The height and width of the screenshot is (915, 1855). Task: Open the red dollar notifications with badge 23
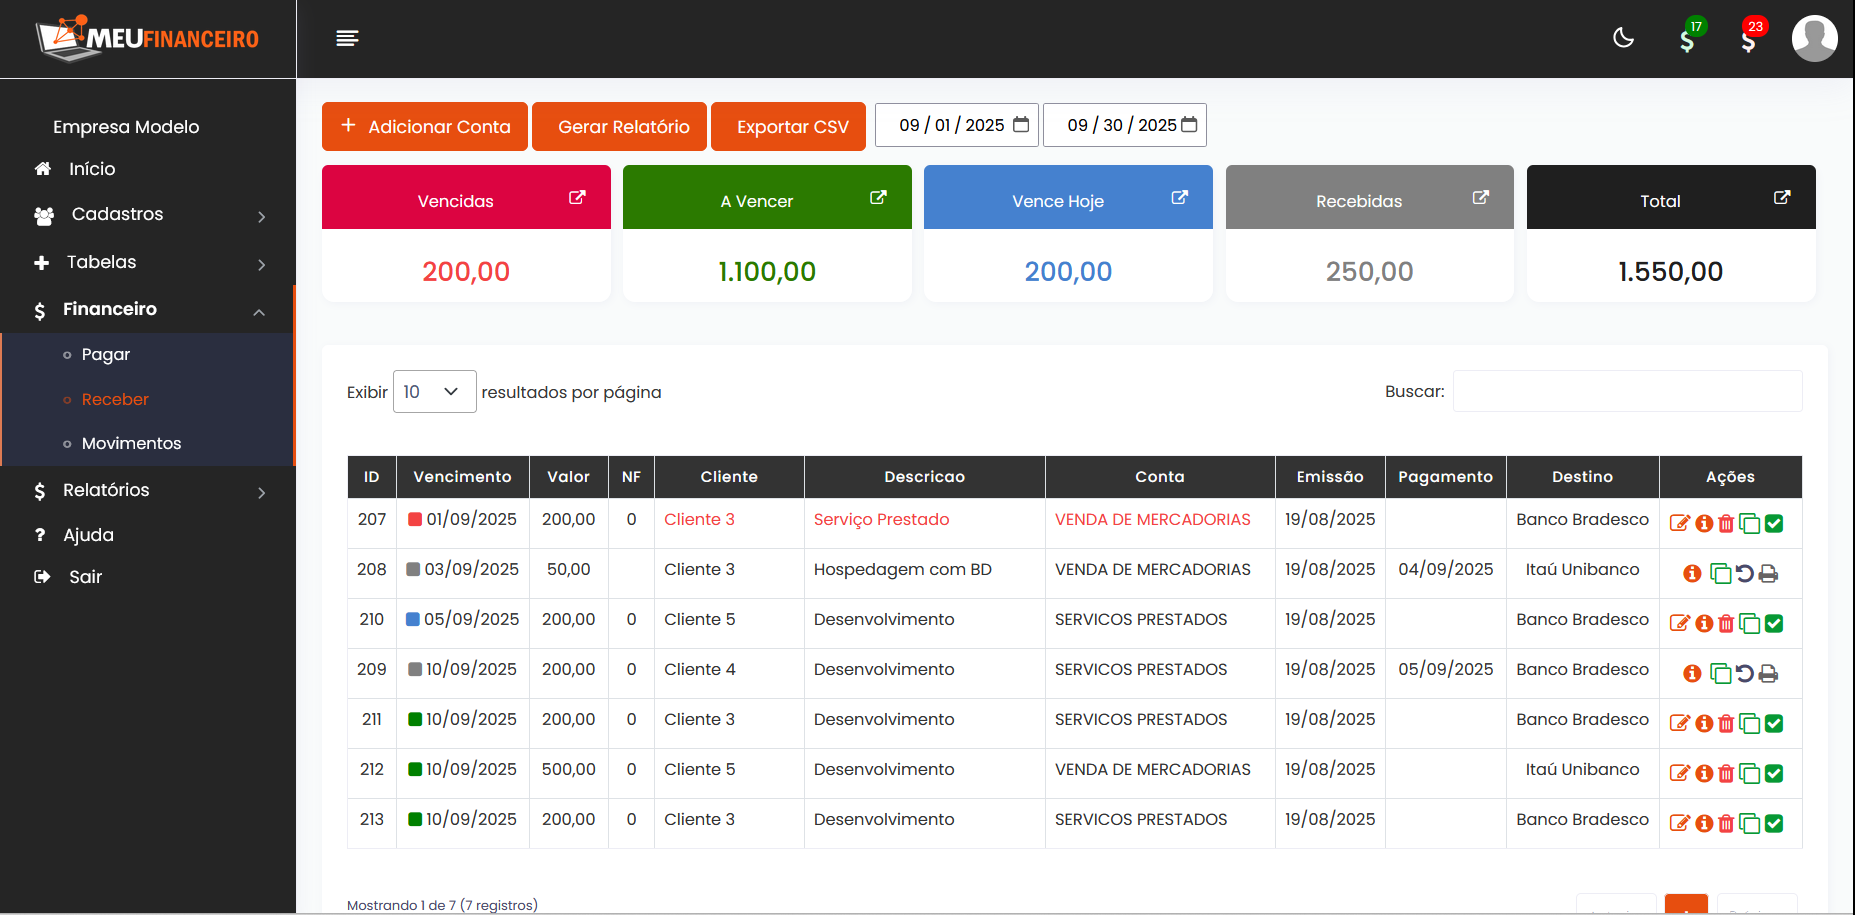(1749, 40)
